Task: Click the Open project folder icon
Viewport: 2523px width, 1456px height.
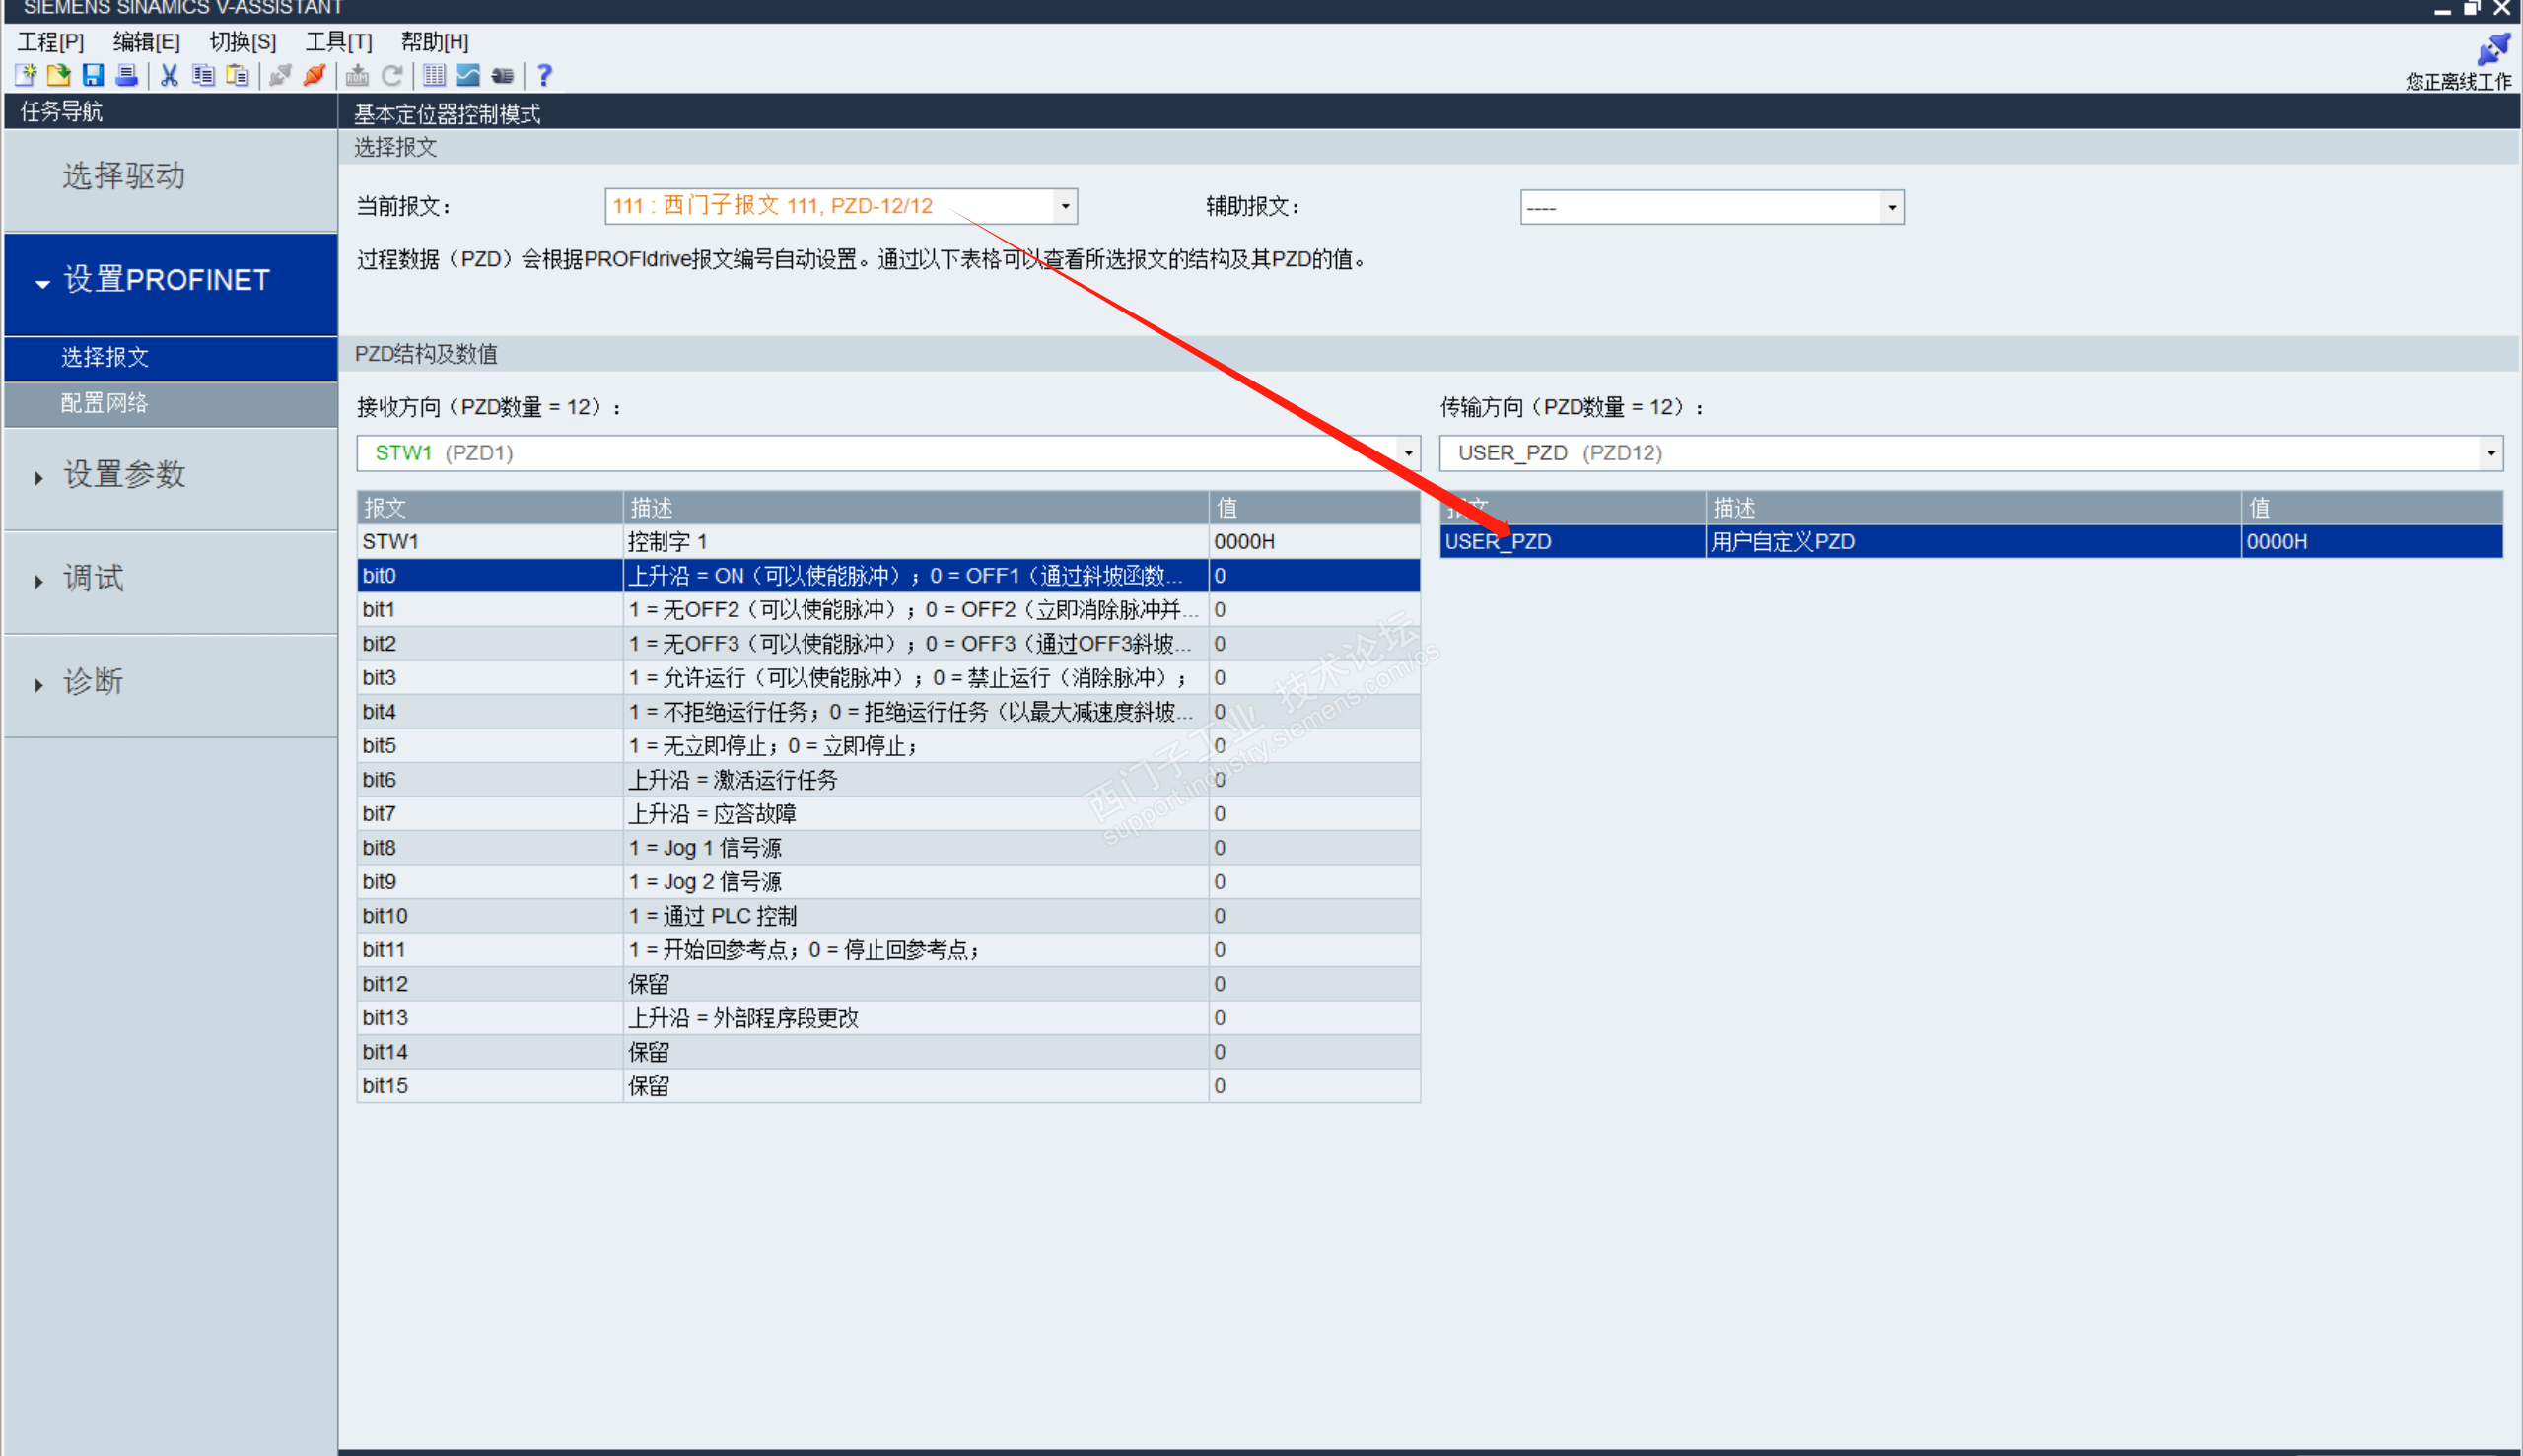Action: tap(59, 75)
